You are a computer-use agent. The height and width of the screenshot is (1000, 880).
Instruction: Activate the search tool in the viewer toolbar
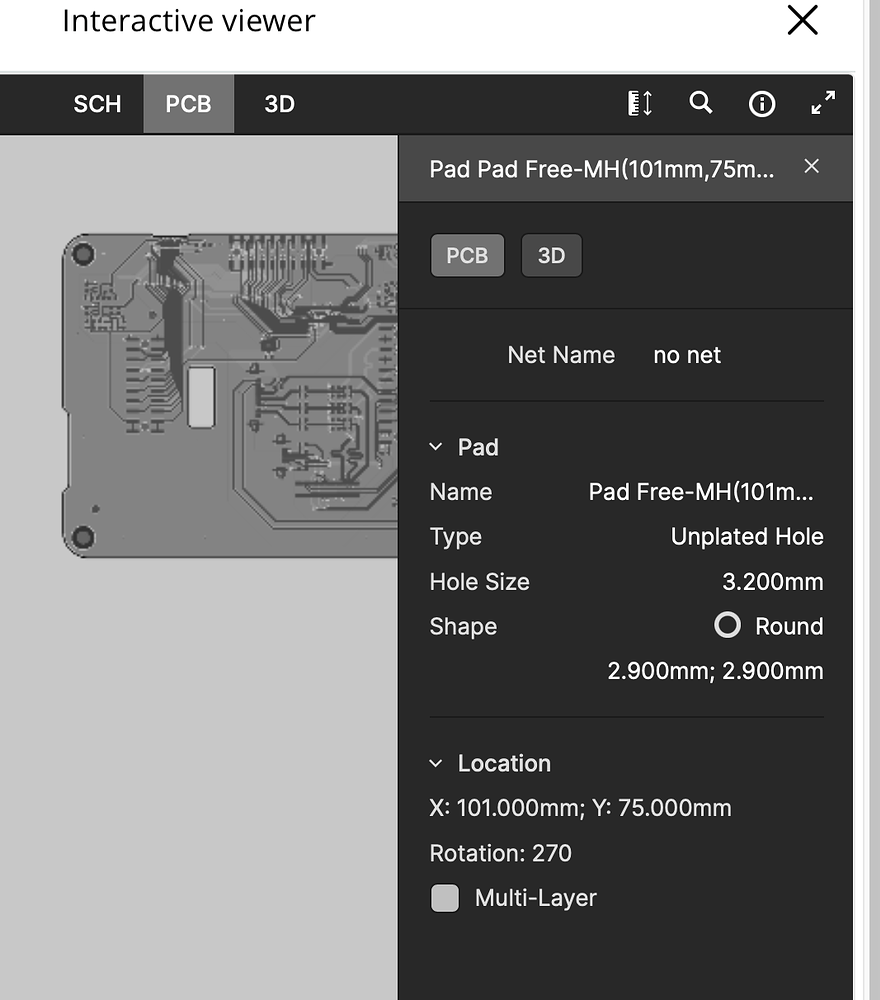point(701,103)
